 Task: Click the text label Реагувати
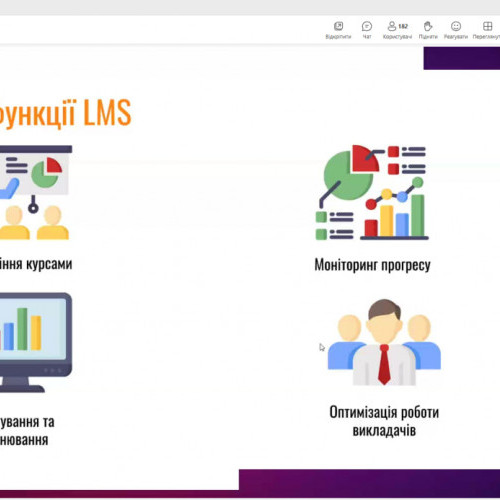[456, 37]
